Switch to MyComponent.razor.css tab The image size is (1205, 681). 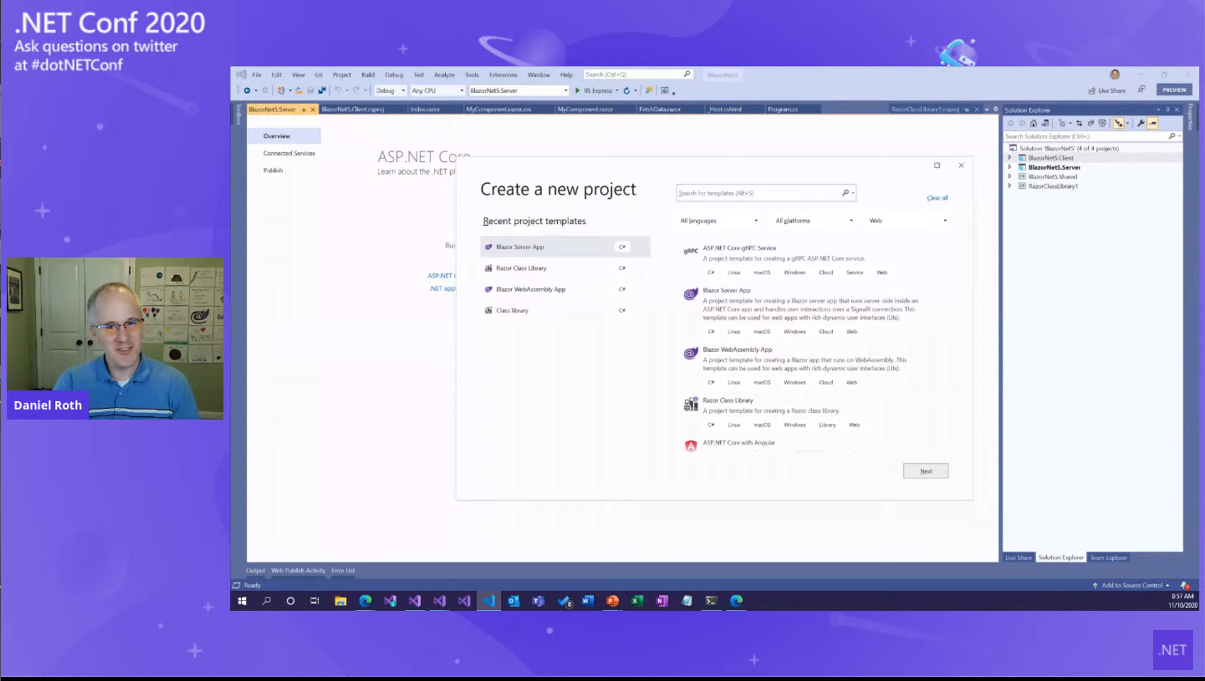(x=499, y=109)
